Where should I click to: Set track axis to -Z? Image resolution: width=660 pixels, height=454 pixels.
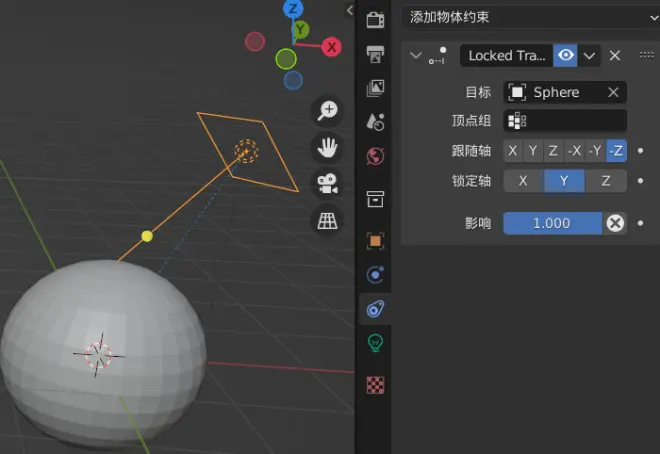pyautogui.click(x=616, y=151)
